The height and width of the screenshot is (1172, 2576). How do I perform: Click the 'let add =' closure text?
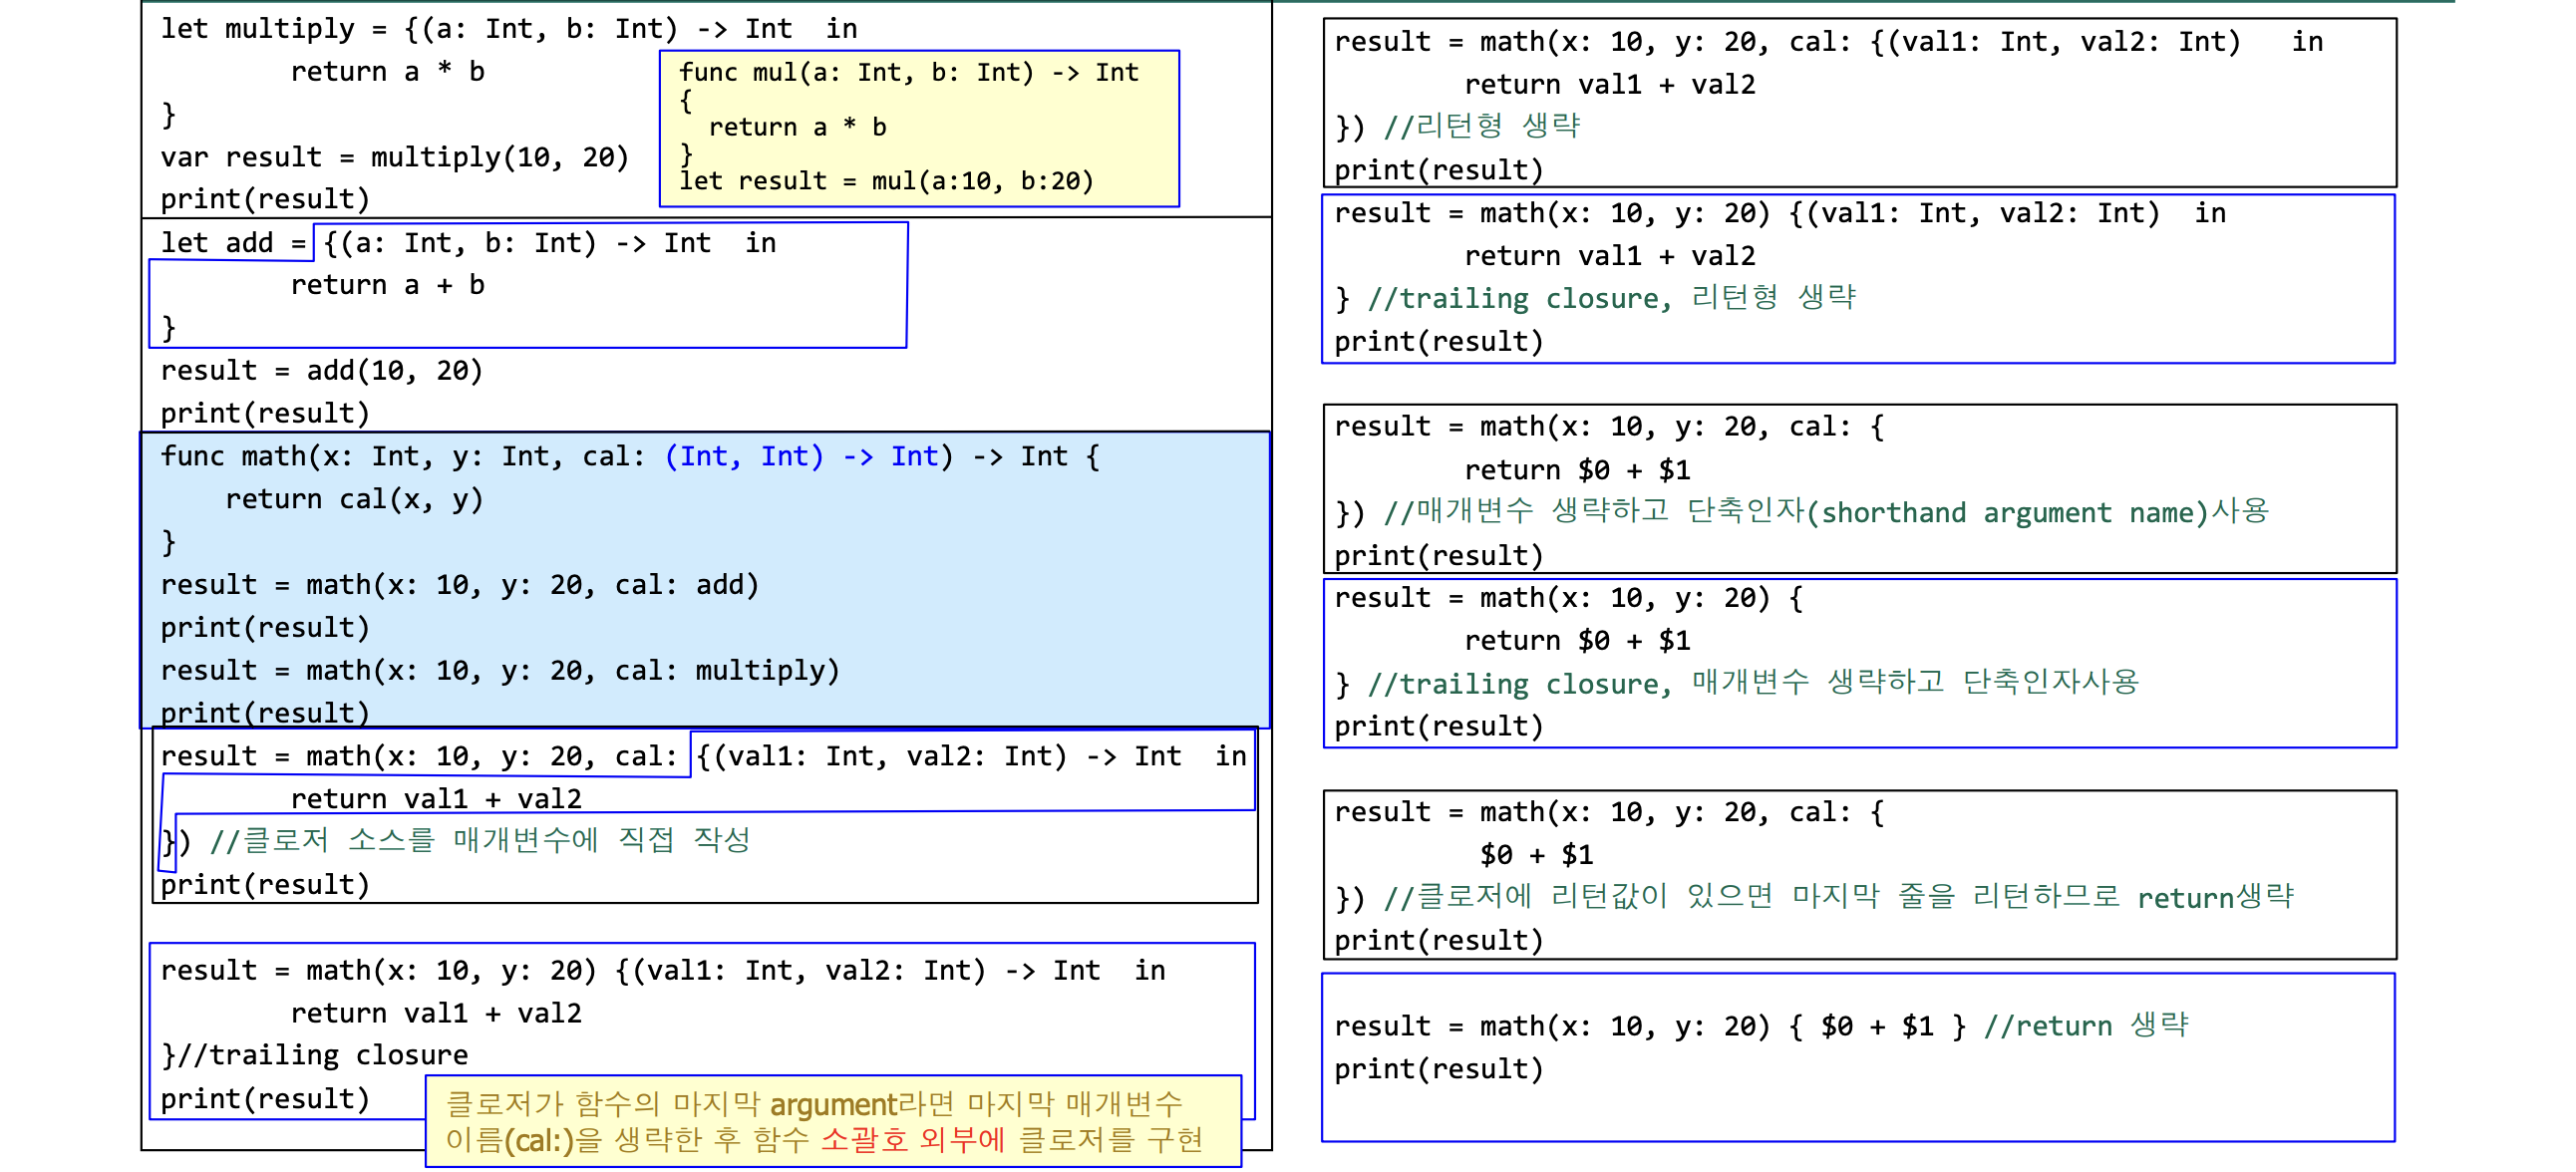233,243
